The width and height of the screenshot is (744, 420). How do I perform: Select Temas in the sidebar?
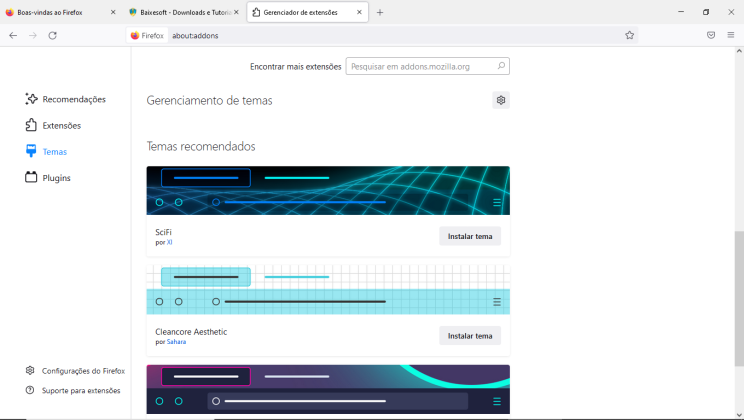coord(46,151)
